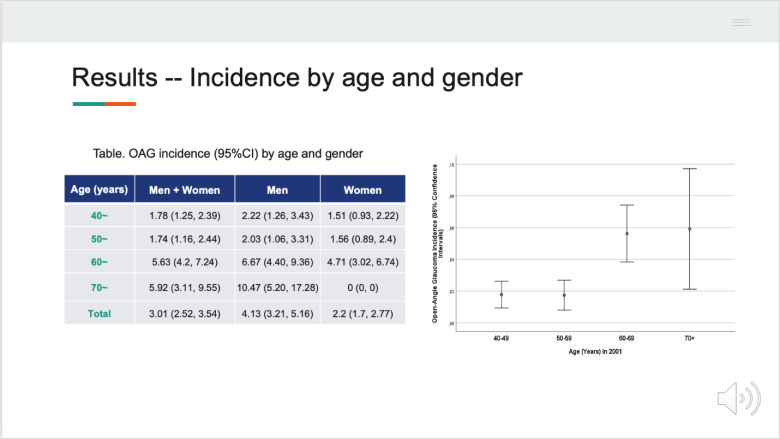Click the 'Men' column header
The width and height of the screenshot is (780, 439).
click(x=278, y=189)
